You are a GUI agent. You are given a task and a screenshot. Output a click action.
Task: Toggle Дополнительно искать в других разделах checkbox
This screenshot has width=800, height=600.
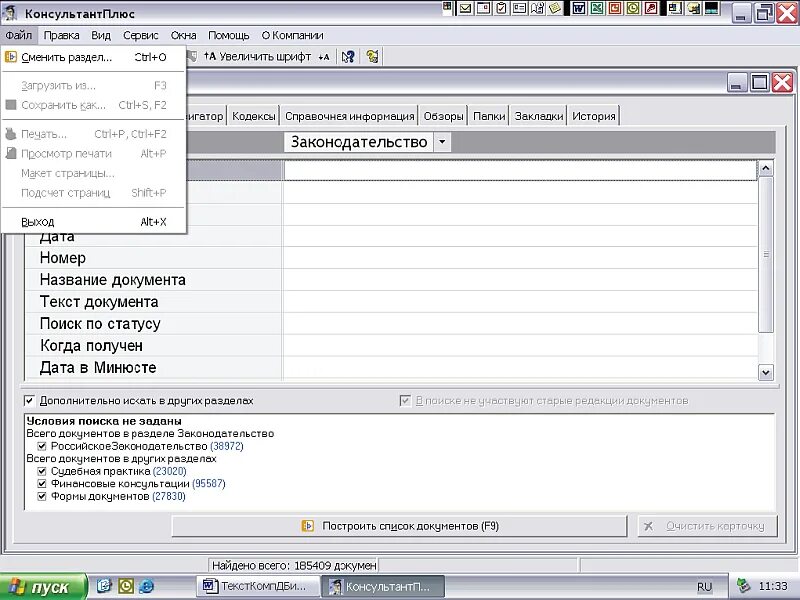click(30, 401)
